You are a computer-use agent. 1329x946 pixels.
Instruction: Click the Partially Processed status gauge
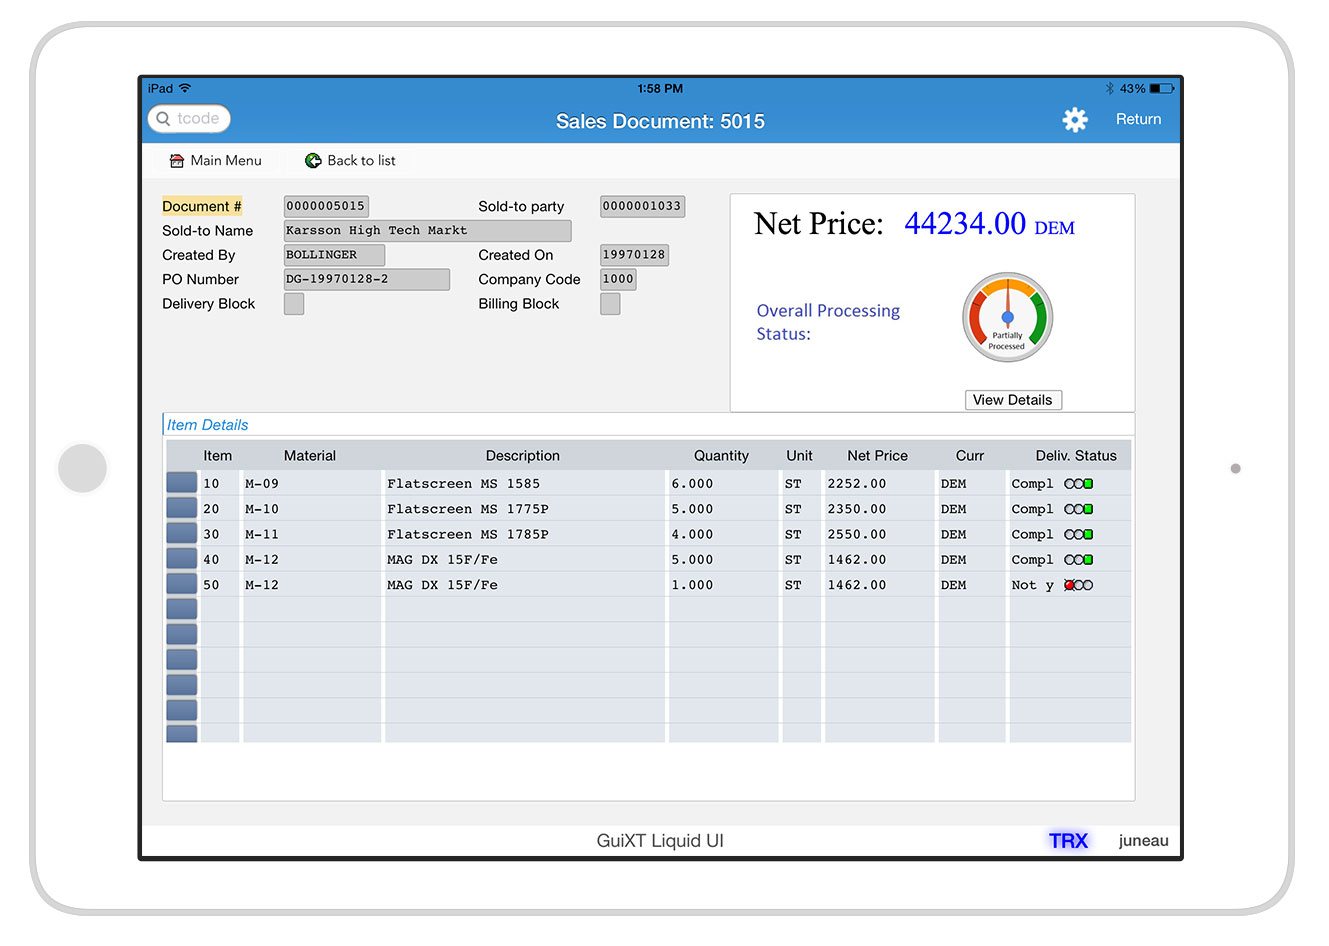point(1007,318)
